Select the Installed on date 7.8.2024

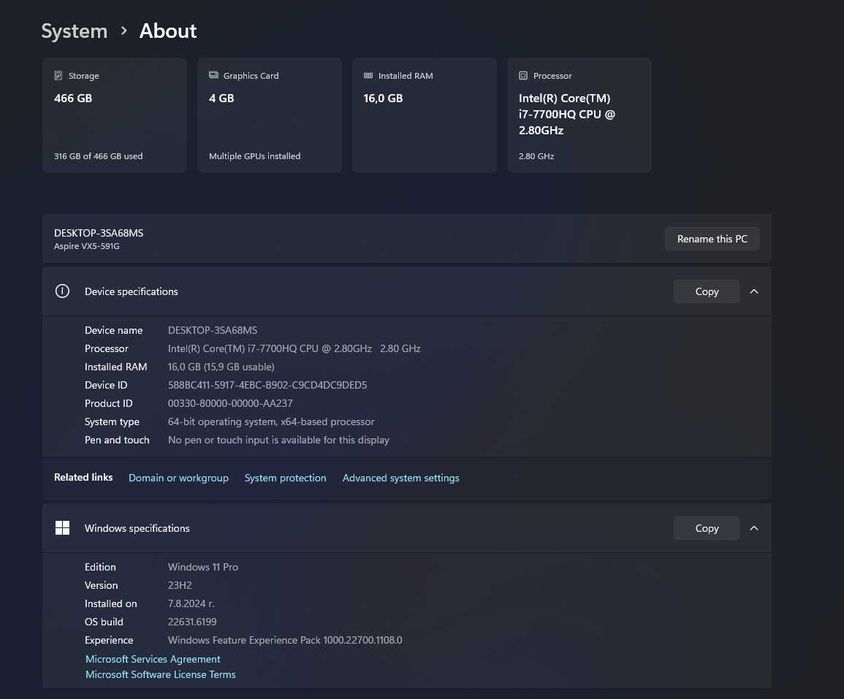(191, 603)
